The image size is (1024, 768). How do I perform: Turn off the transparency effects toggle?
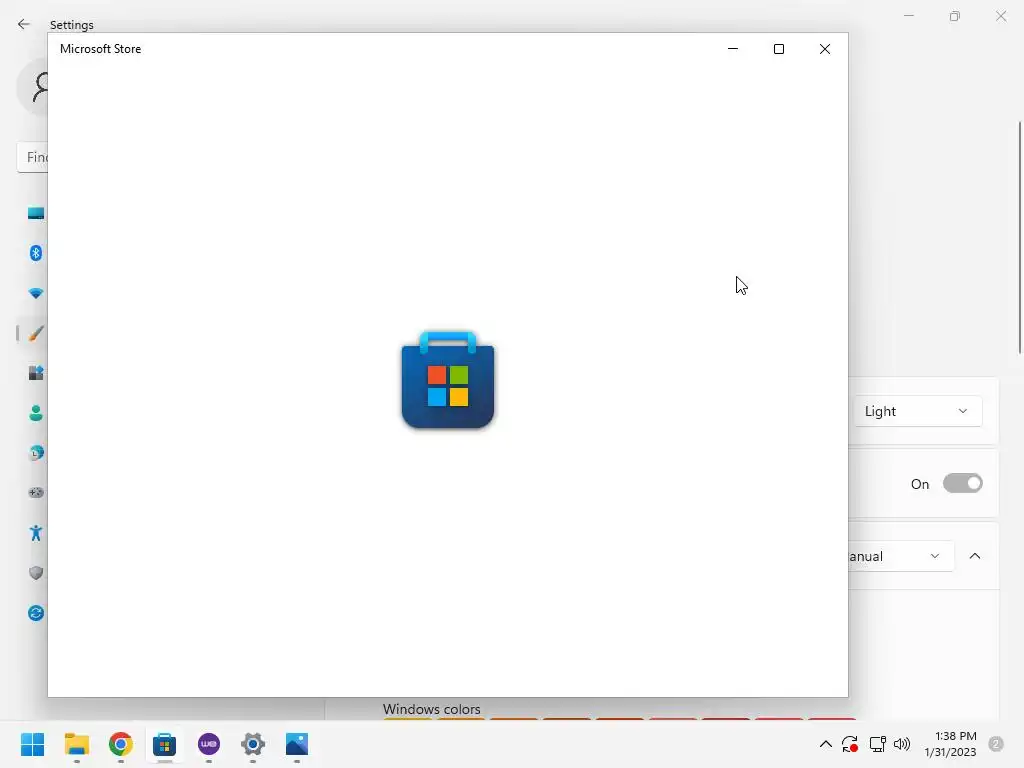pos(963,484)
